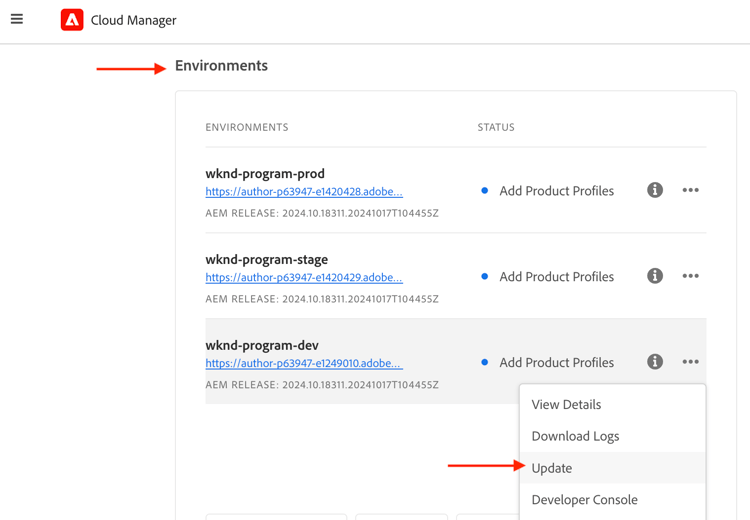The image size is (750, 520).
Task: Show info for wknd-program-dev environment
Action: click(x=655, y=362)
